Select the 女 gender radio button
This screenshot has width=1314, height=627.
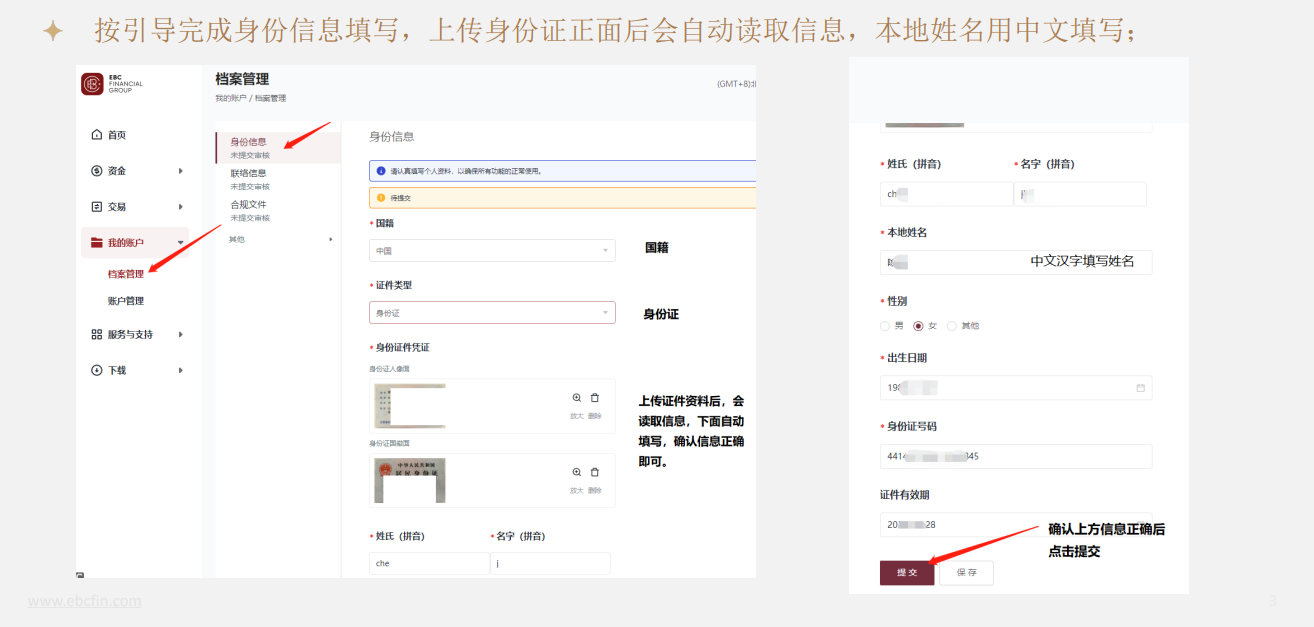tap(918, 326)
